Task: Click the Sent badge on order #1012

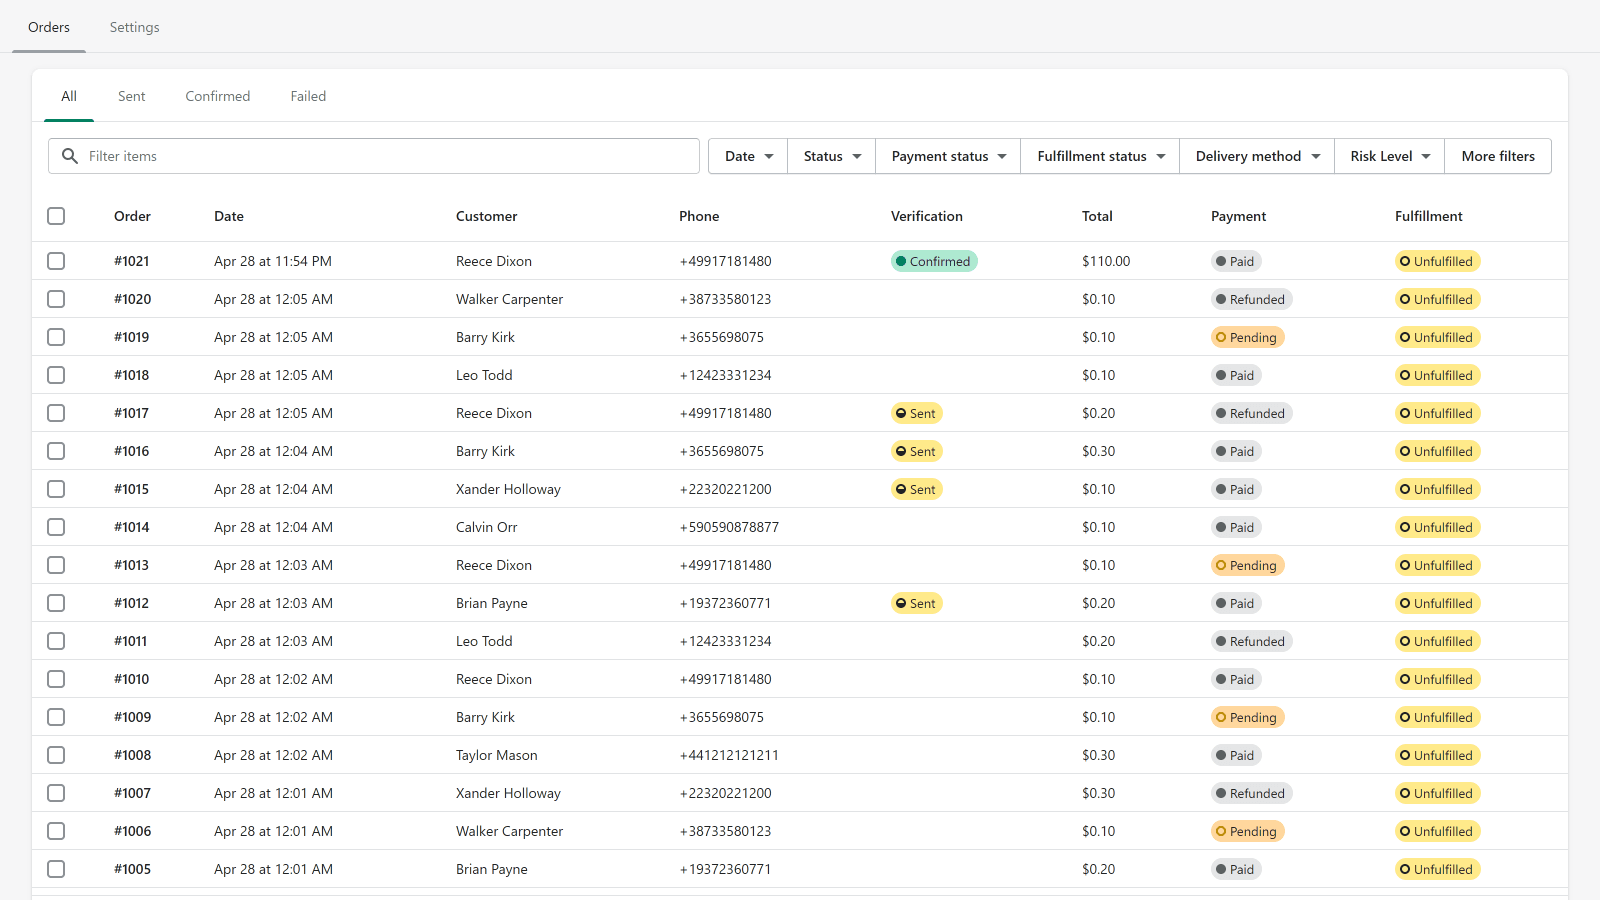Action: (916, 603)
